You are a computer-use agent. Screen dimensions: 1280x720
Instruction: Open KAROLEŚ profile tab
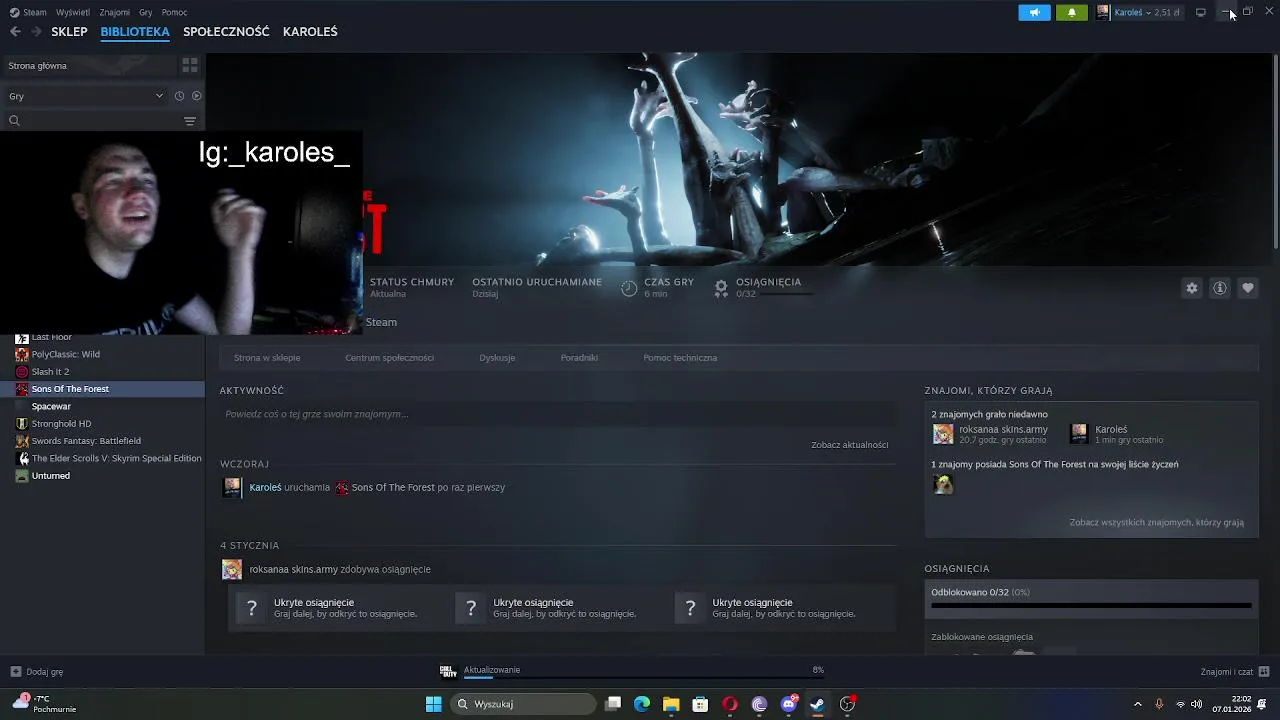click(x=310, y=32)
